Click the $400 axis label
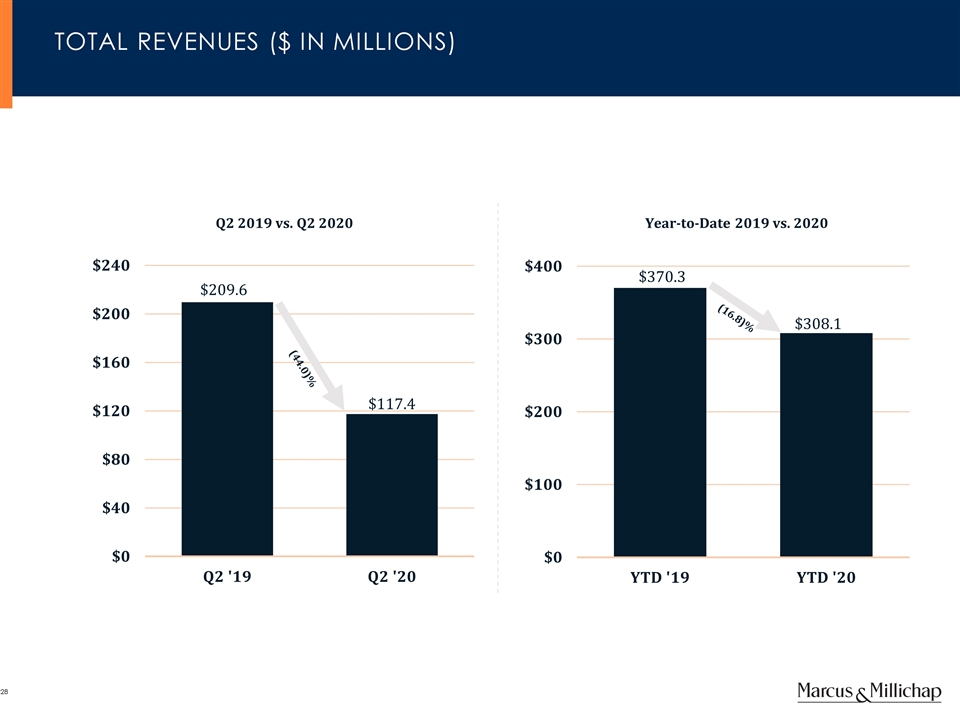The image size is (960, 720). pyautogui.click(x=542, y=266)
